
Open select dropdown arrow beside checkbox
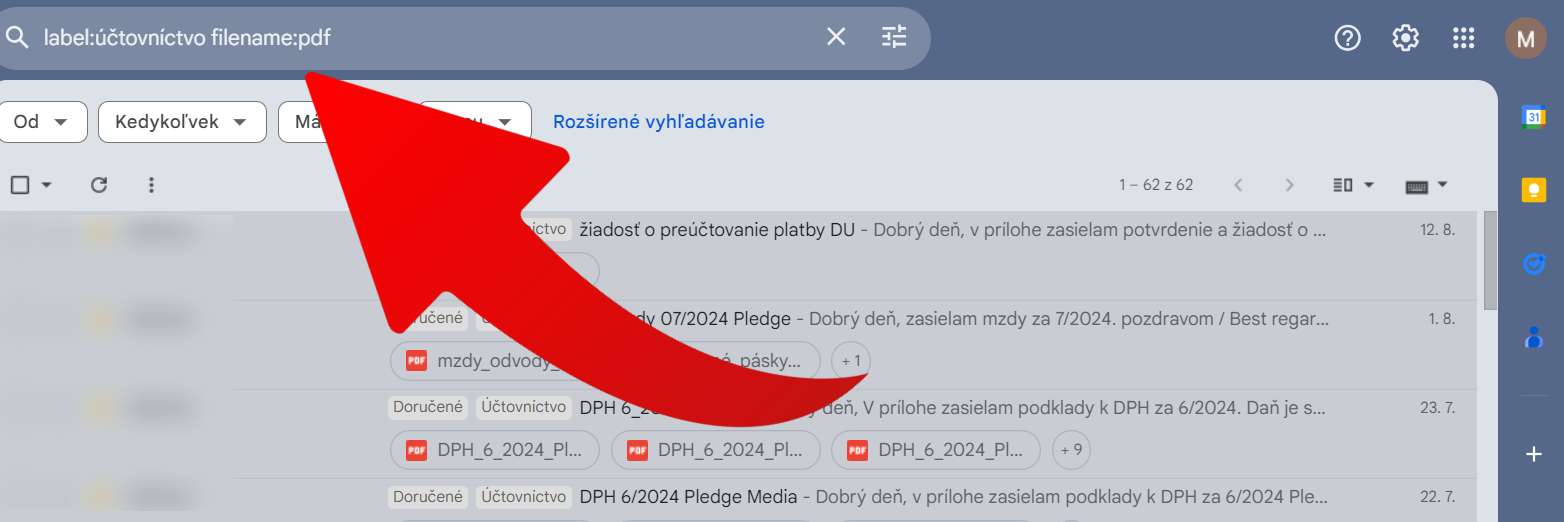[46, 185]
